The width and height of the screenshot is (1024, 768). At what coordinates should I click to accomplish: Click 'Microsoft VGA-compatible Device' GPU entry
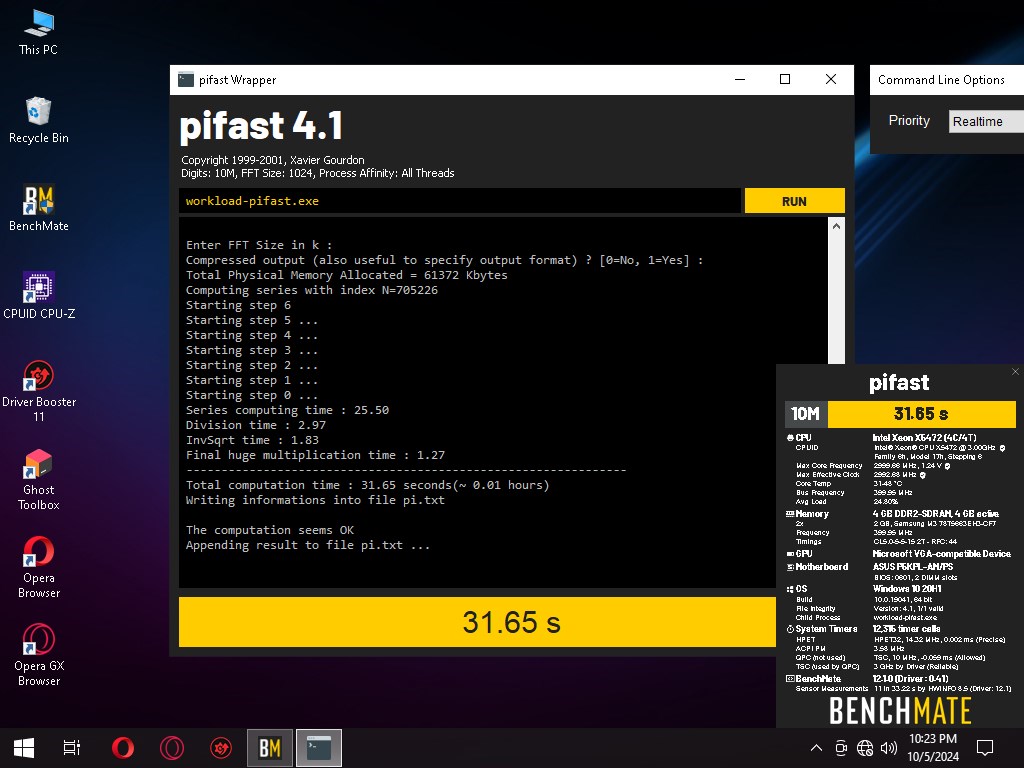(942, 554)
